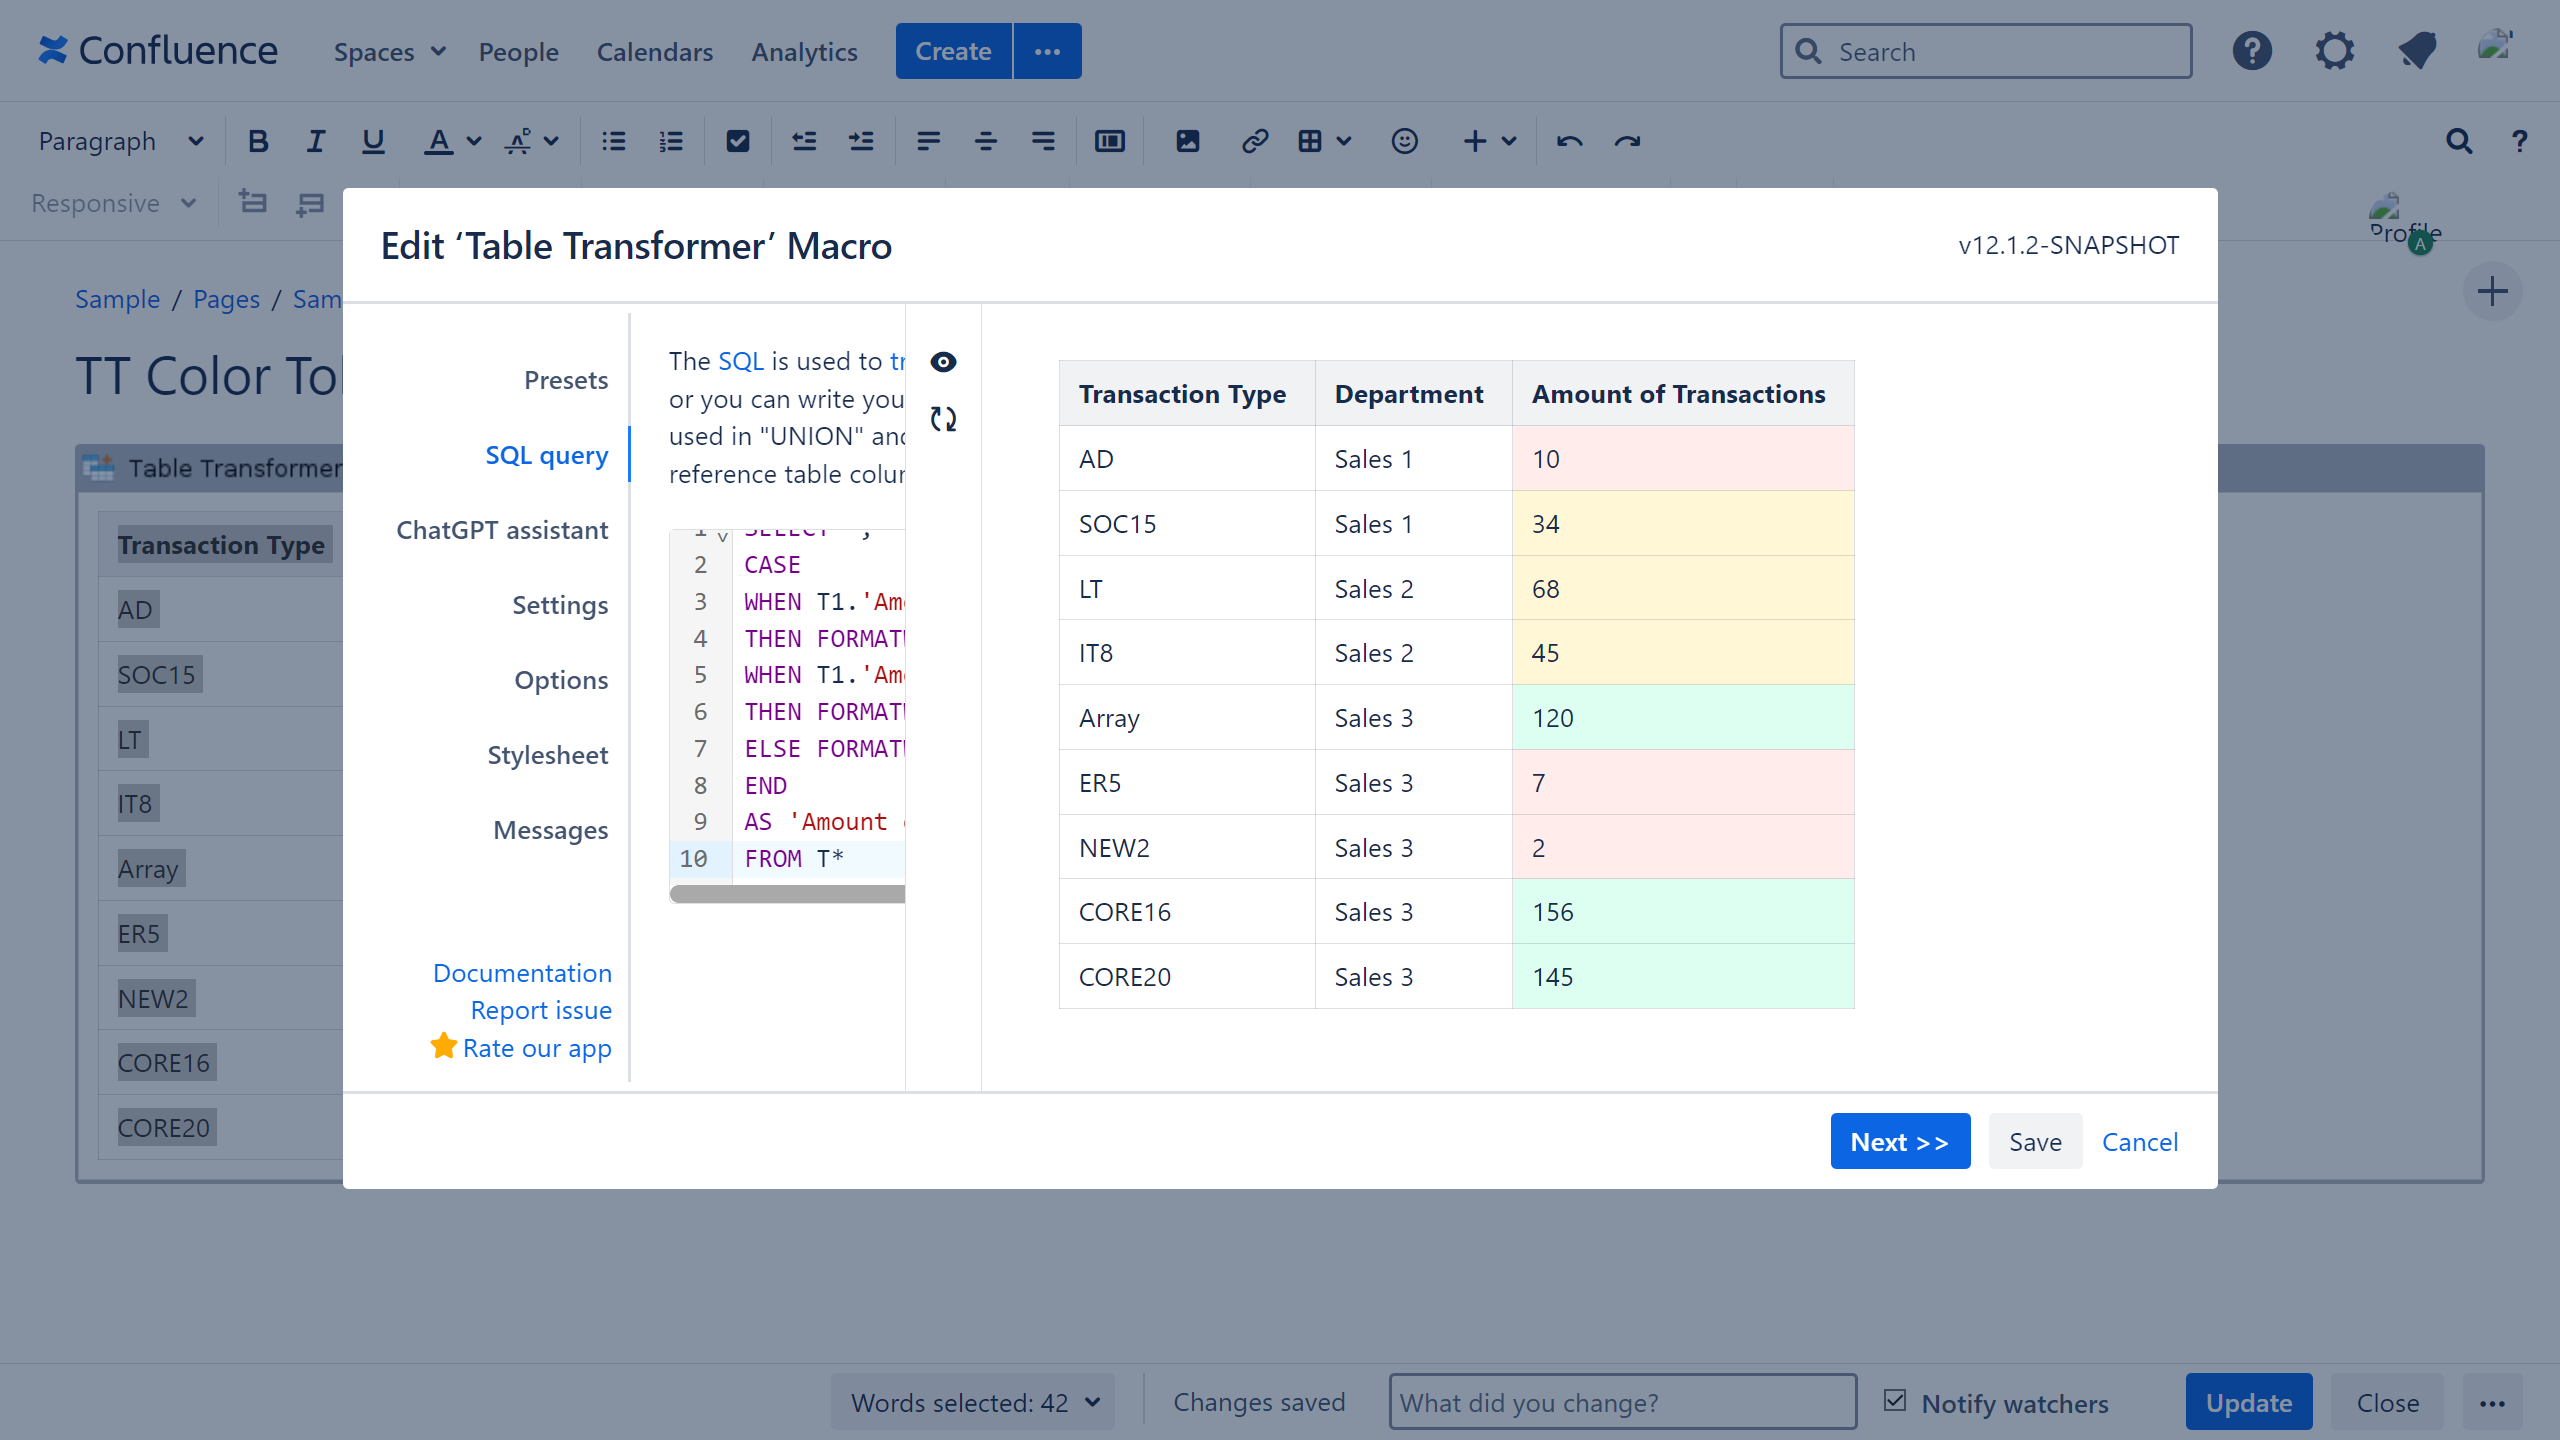Screen dimensions: 2560x1440
Task: Click the insert image icon
Action: [1187, 141]
